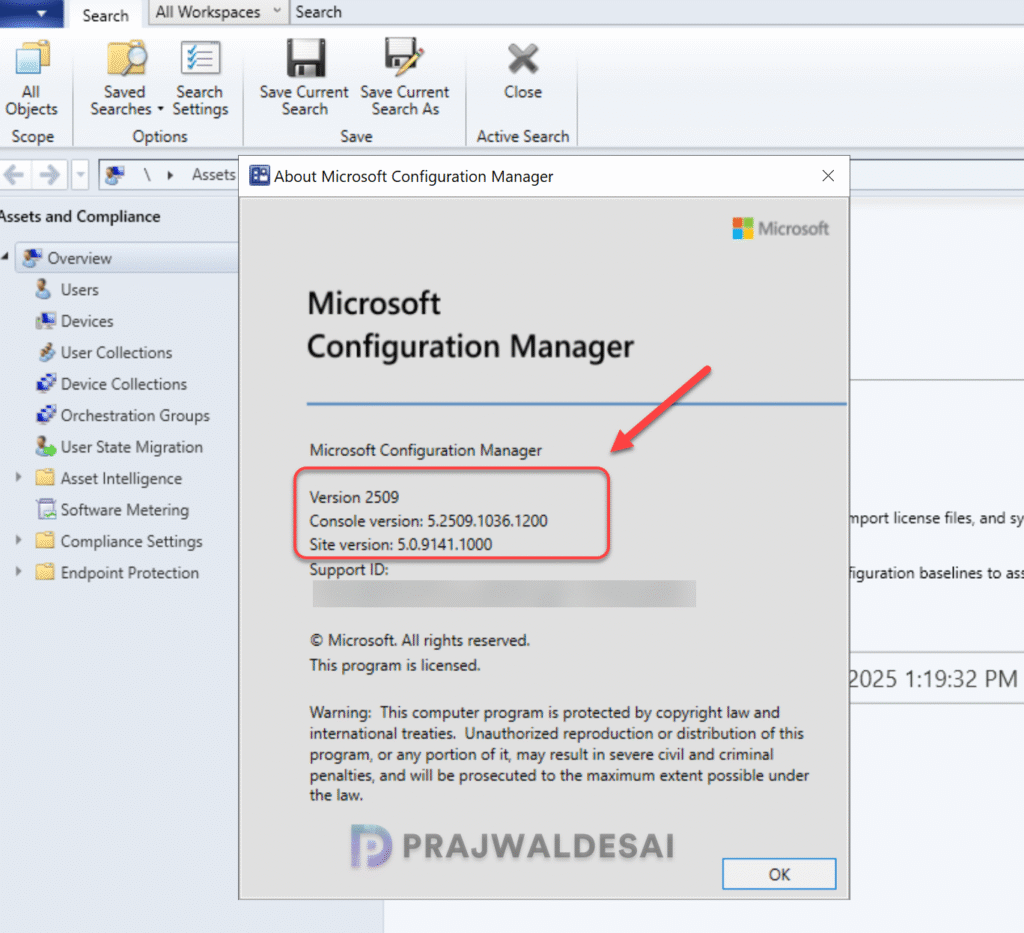Click the User Collections icon
1024x933 pixels.
coord(46,352)
